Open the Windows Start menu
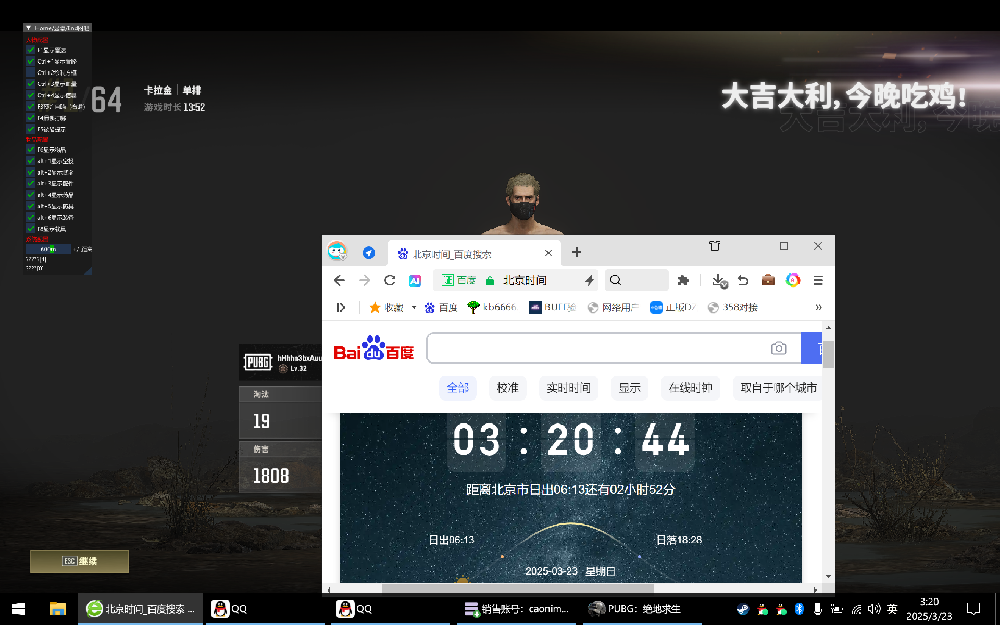Screen dimensions: 1000x625 pos(18,608)
